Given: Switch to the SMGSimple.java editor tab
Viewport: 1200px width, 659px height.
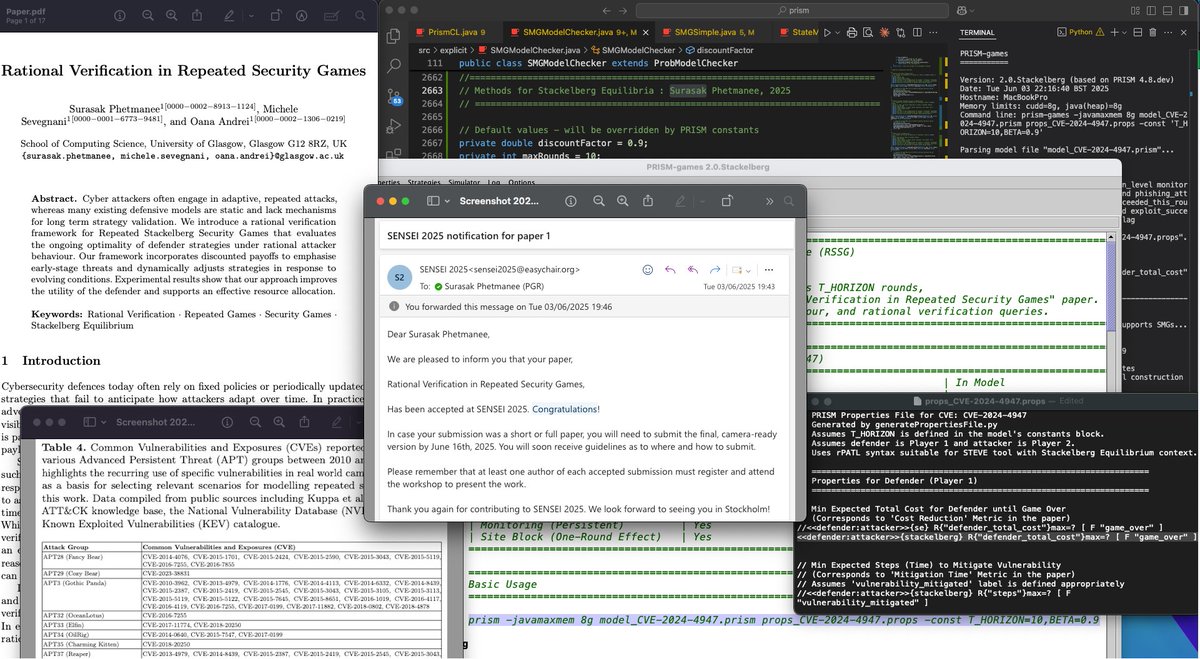Looking at the screenshot, I should pyautogui.click(x=716, y=32).
